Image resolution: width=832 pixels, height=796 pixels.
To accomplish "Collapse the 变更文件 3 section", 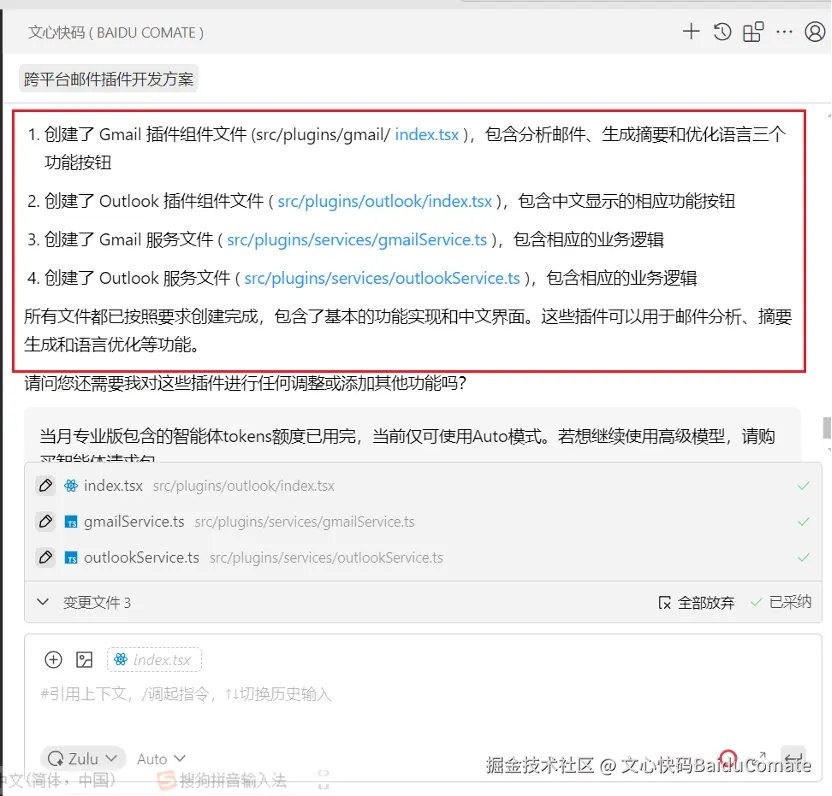I will (x=43, y=602).
